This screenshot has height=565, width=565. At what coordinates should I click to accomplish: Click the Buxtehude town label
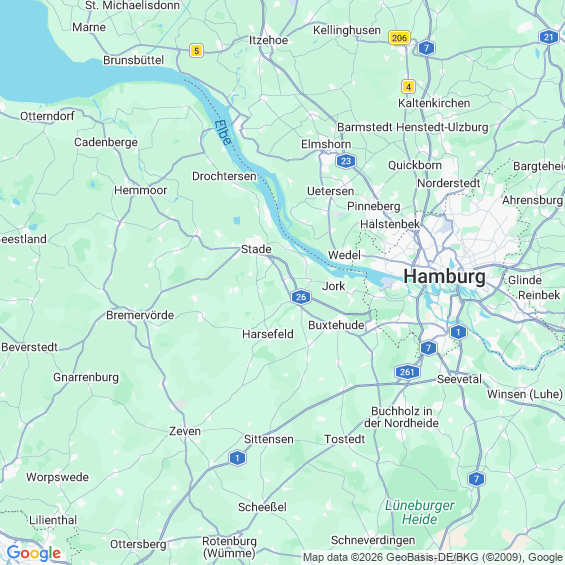(336, 325)
